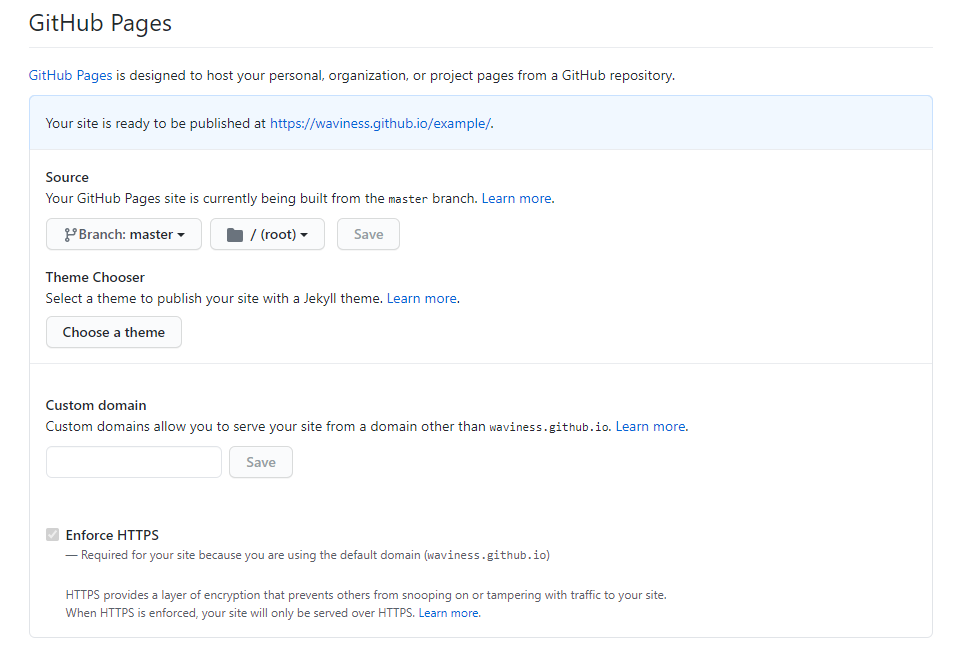Viewport: 967px width, 647px height.
Task: Open the https://waviness.github.io/example/ site link
Action: click(x=381, y=123)
